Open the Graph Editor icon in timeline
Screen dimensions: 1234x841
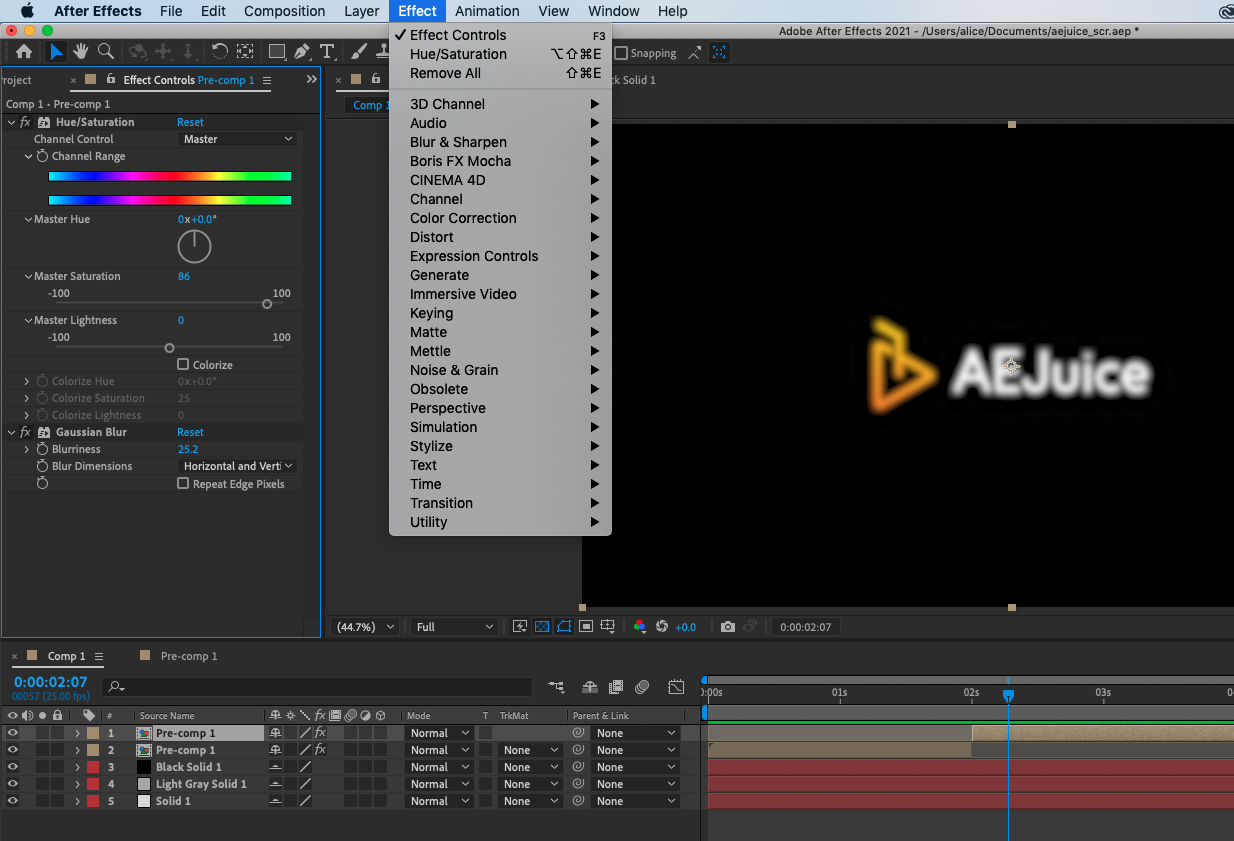click(677, 687)
